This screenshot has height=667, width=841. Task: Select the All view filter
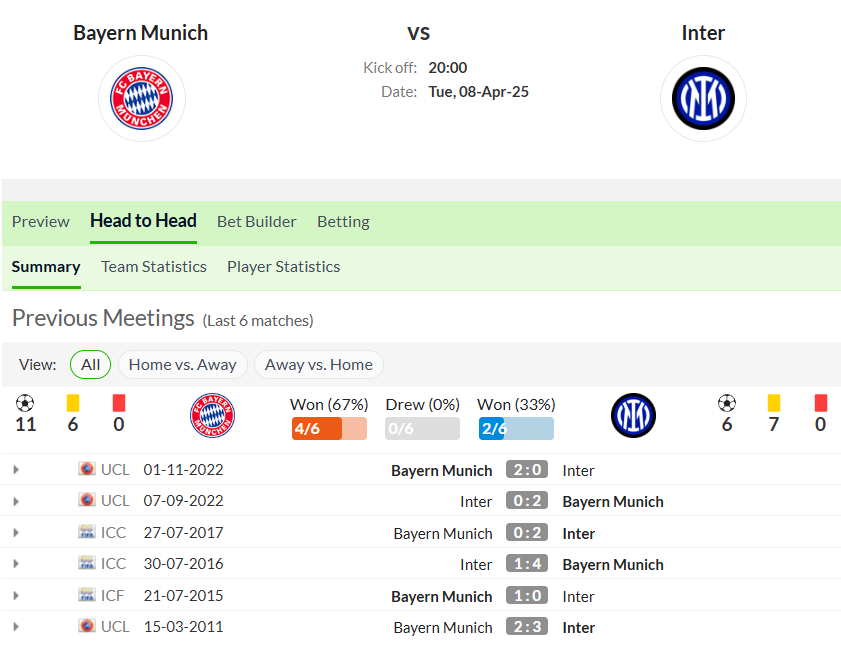90,365
